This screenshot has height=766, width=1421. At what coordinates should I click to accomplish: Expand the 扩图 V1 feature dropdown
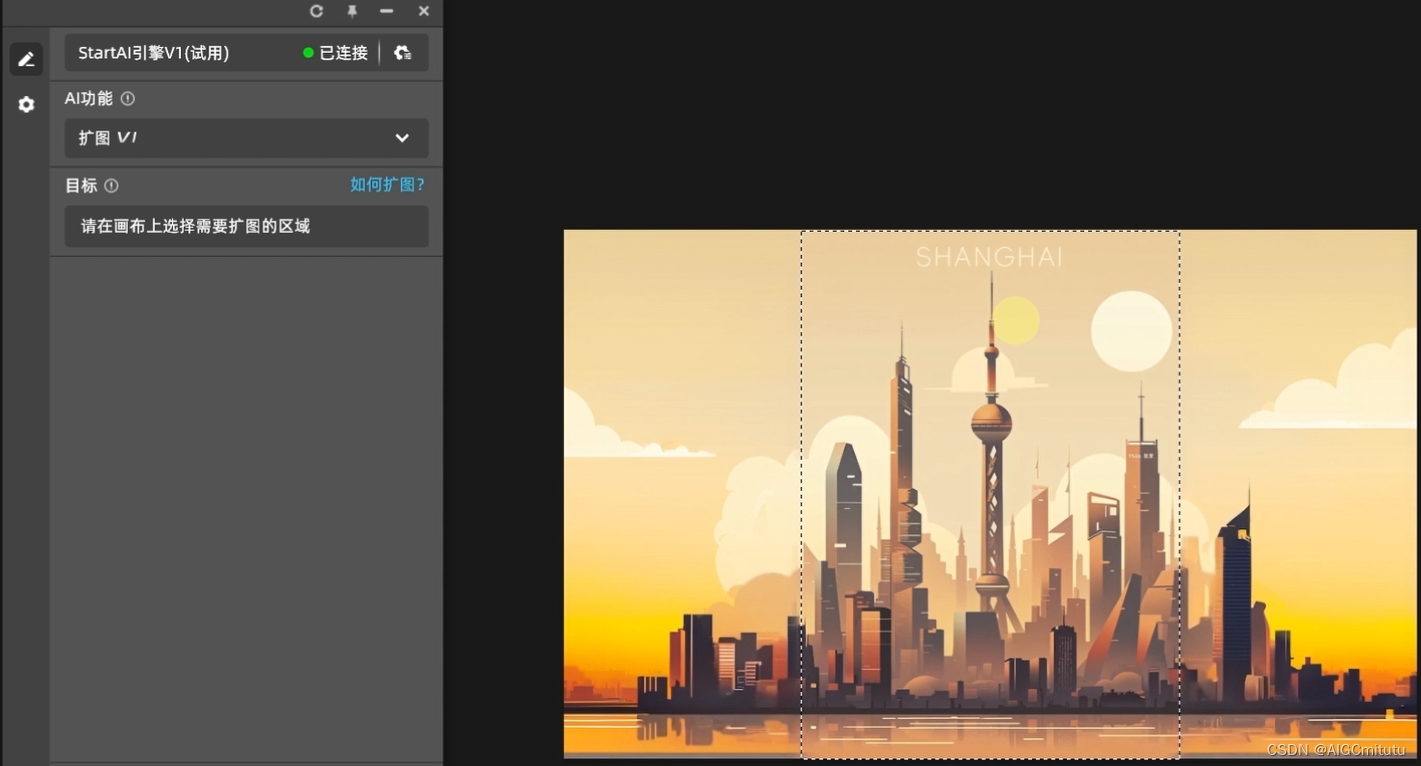click(x=246, y=138)
